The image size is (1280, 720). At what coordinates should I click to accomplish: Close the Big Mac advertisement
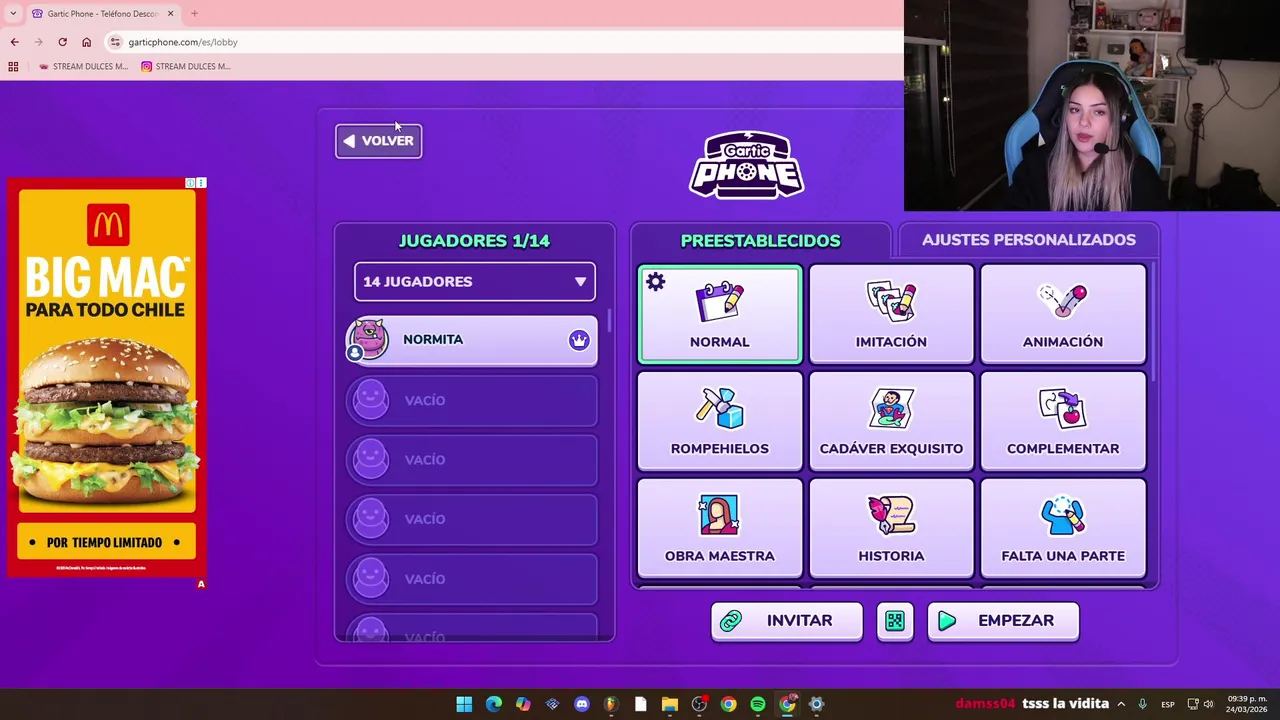[x=201, y=183]
